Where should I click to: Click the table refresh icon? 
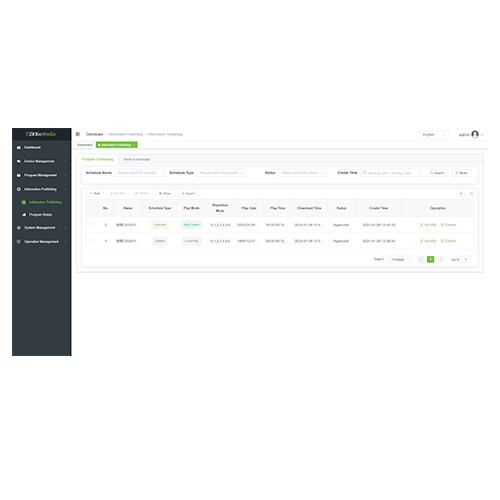pos(461,193)
